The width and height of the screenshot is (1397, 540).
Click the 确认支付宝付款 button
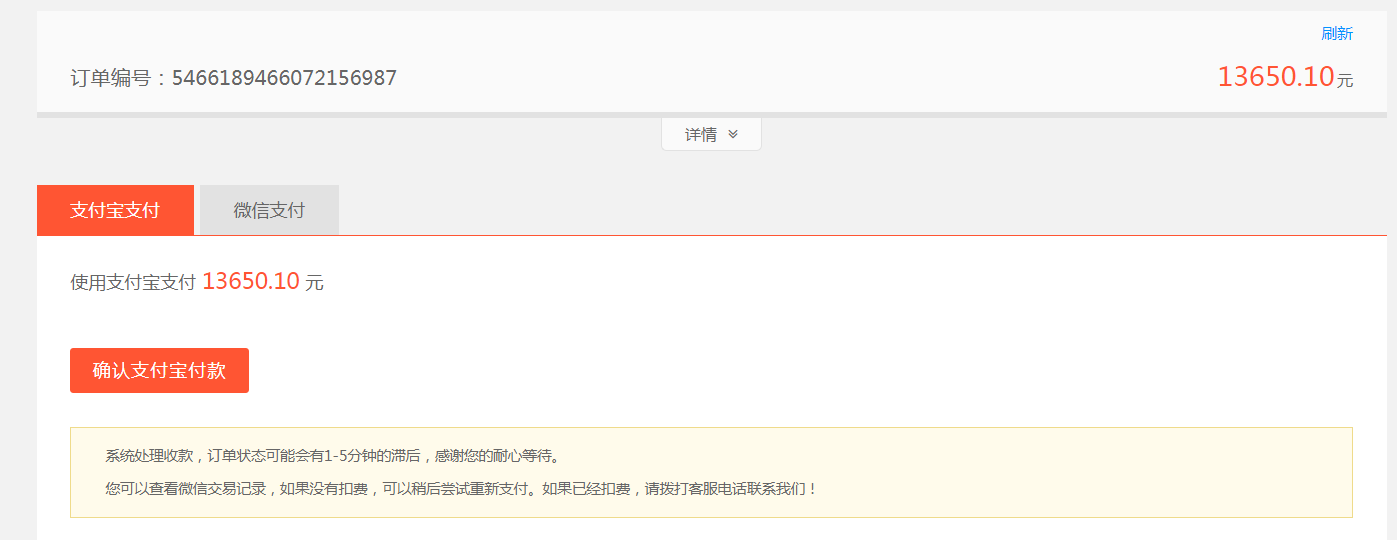(x=159, y=371)
